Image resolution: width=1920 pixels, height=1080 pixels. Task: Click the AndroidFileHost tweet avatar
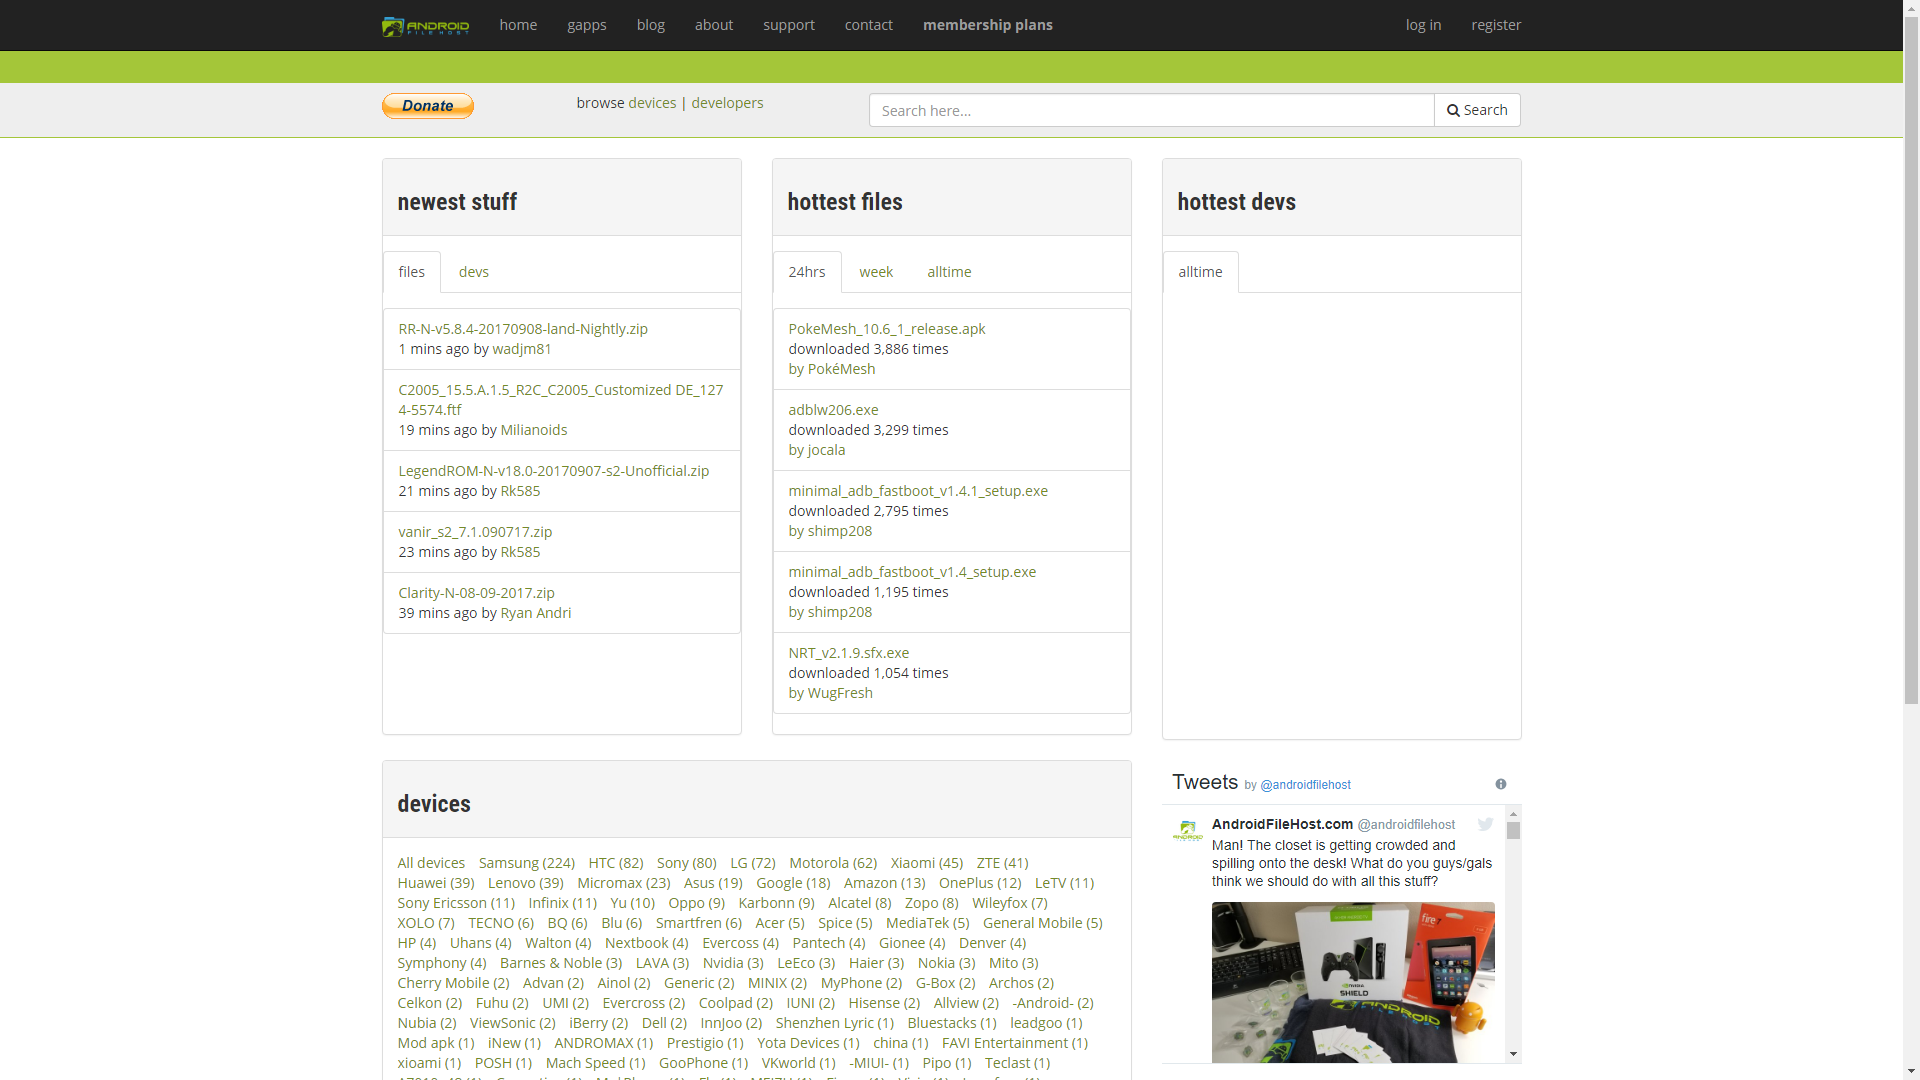1188,831
